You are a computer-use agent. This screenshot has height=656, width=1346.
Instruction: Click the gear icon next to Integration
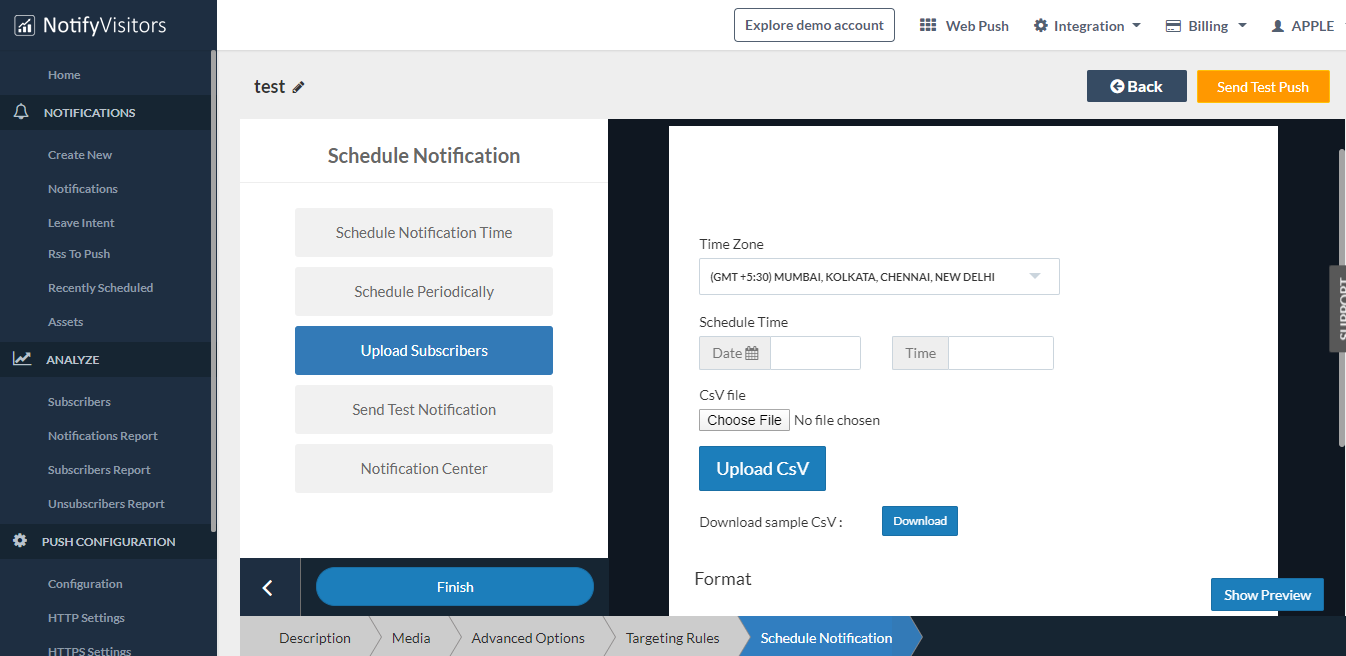pos(1041,26)
